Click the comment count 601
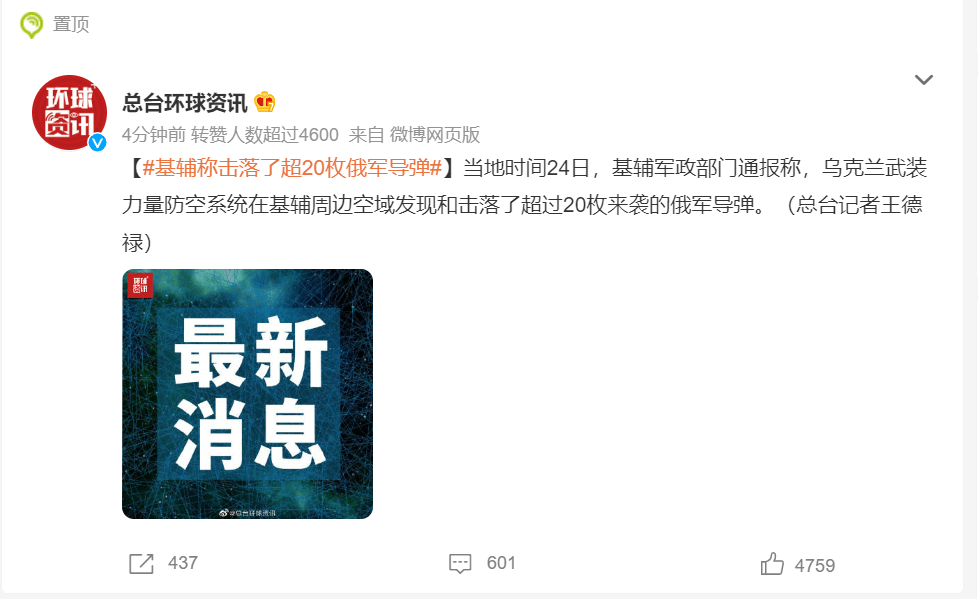978x599 pixels. point(501,563)
